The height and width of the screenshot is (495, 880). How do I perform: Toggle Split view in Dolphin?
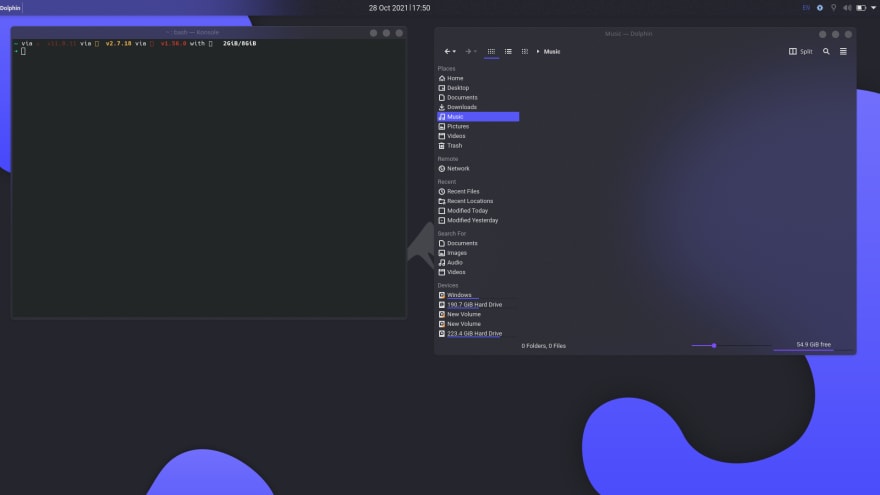tap(801, 51)
